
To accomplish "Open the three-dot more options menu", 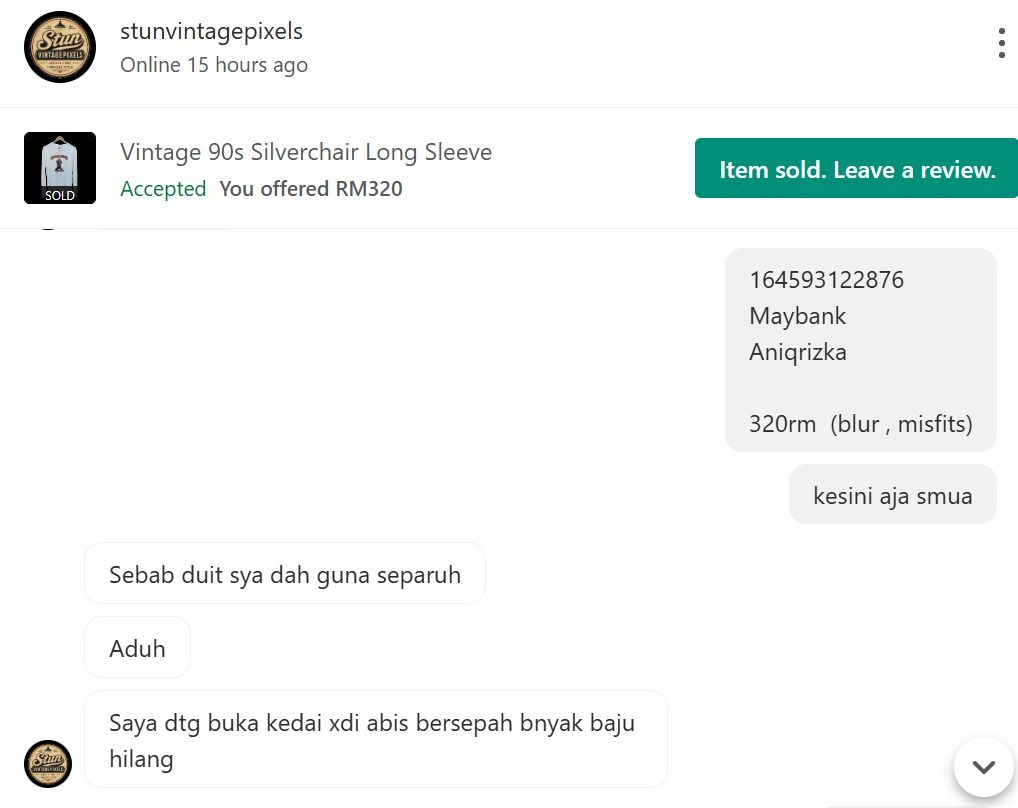I will pyautogui.click(x=1002, y=43).
